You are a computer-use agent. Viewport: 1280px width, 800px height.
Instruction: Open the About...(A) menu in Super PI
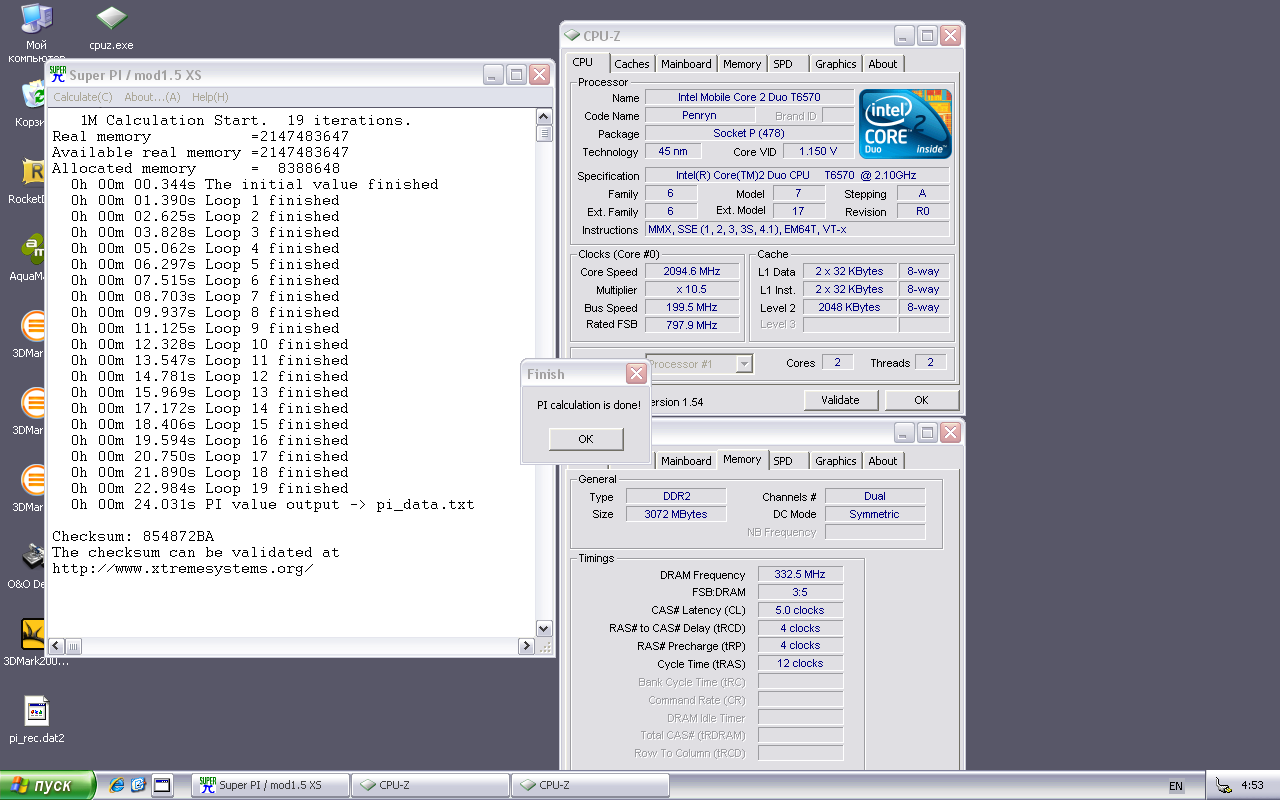152,97
